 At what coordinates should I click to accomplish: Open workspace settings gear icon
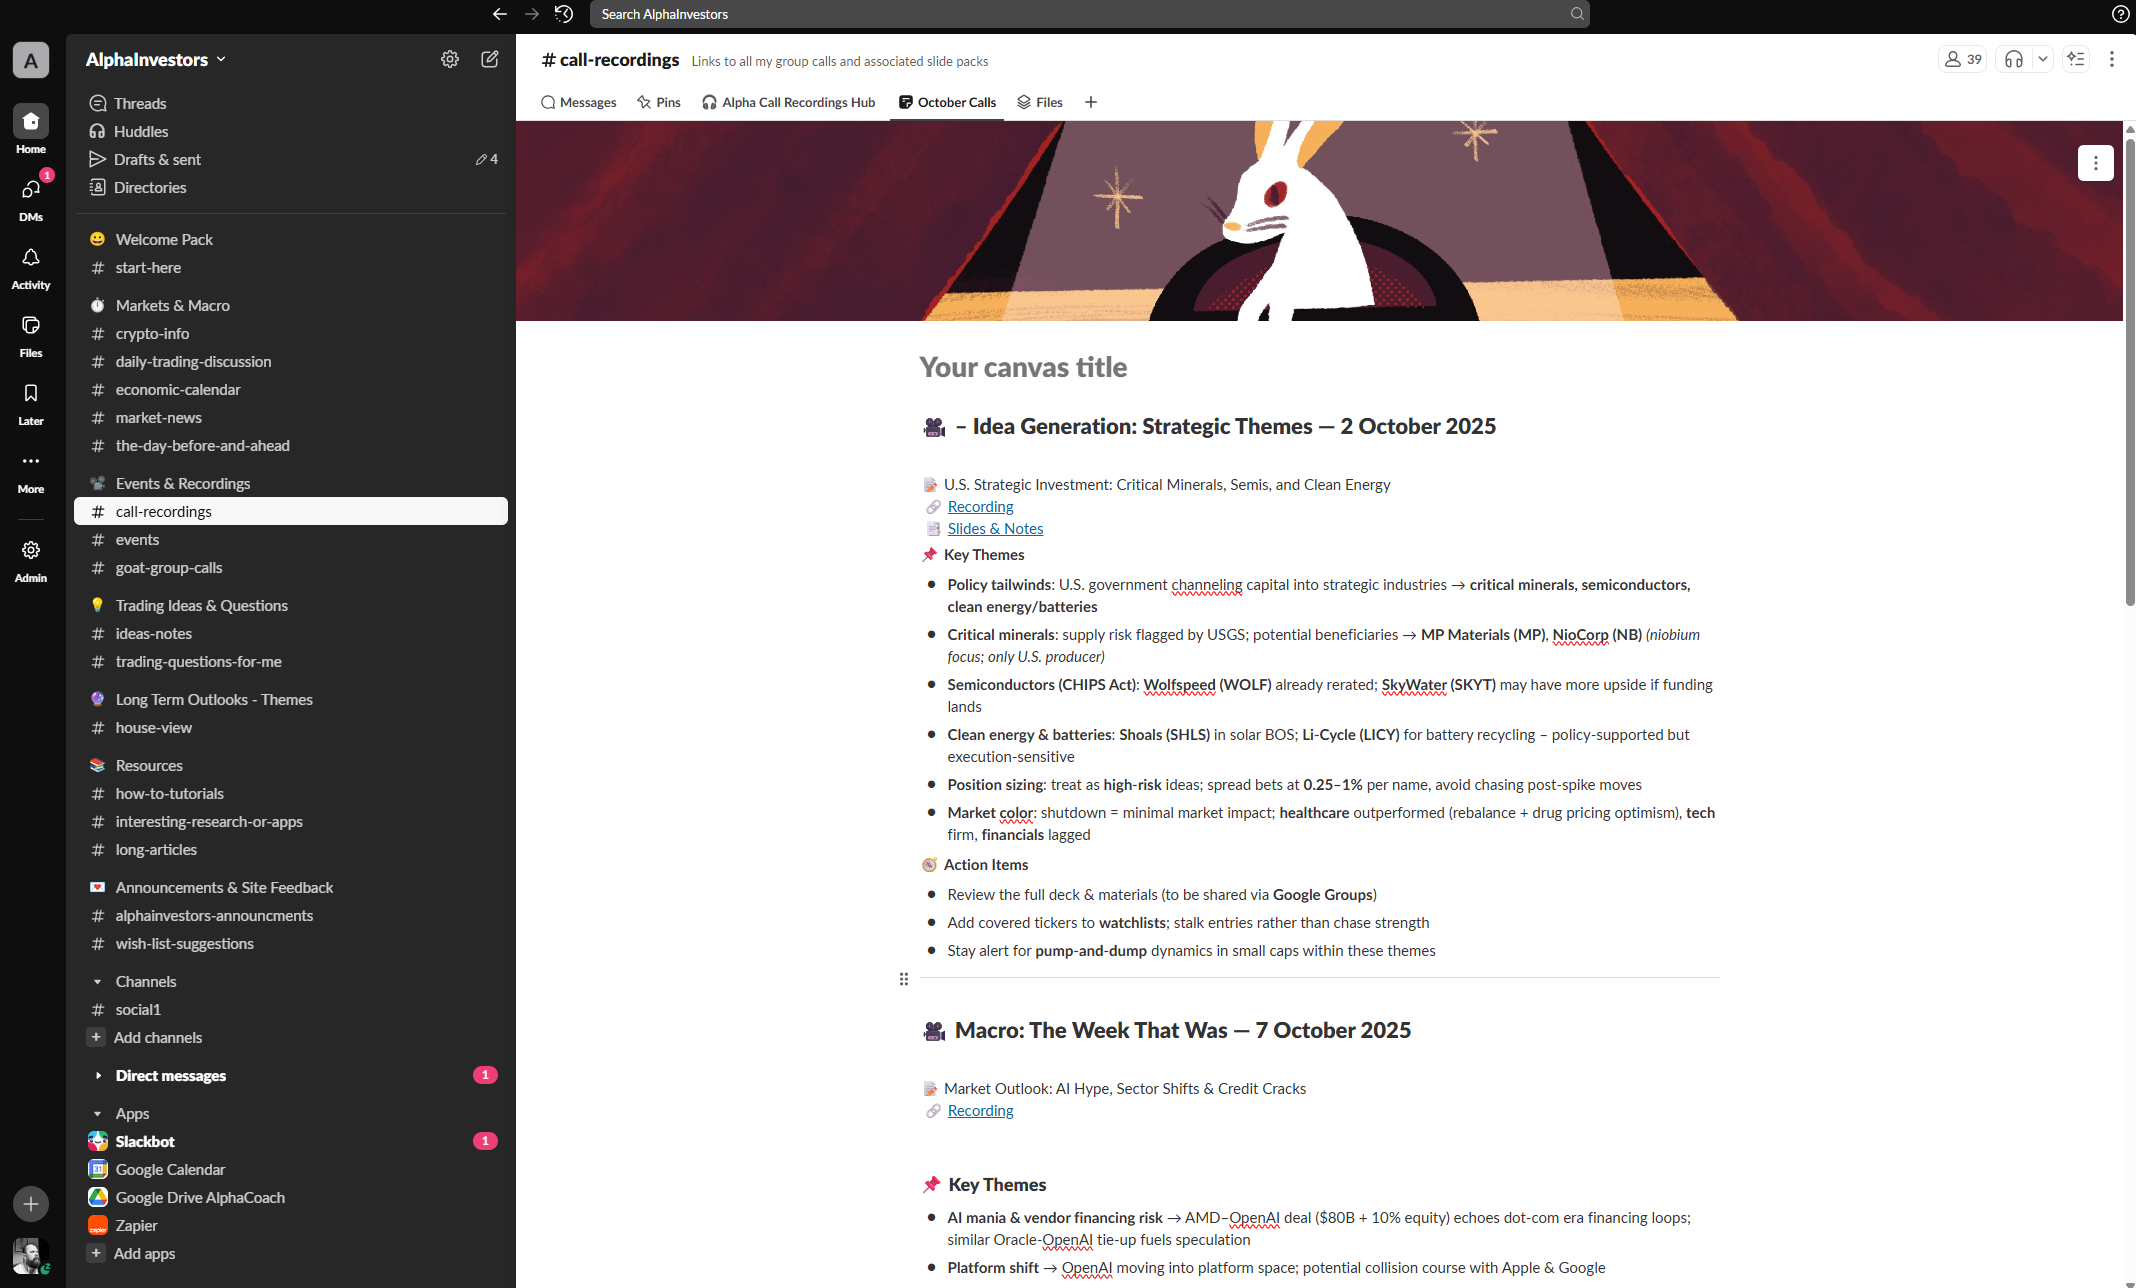(450, 59)
